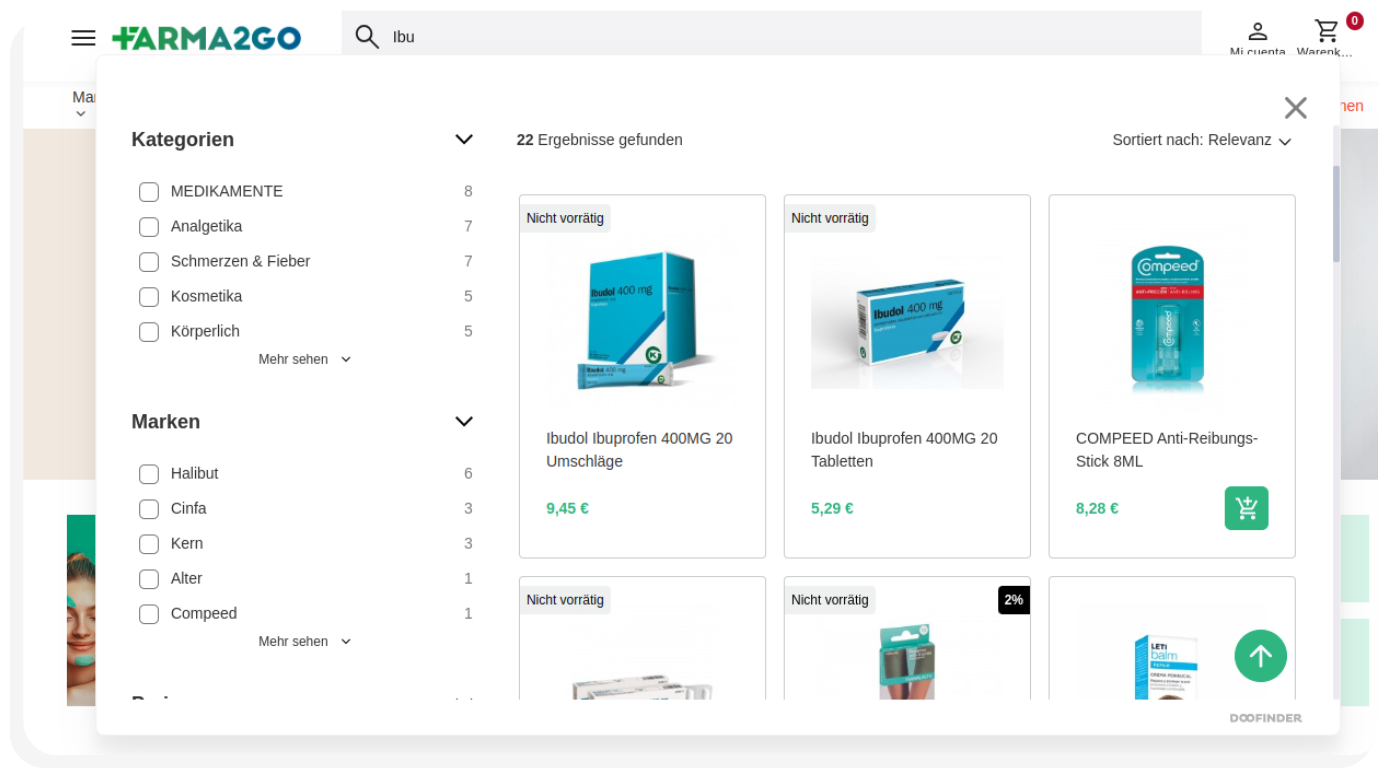Screen dimensions: 1378x770
Task: Open the Mi cuenta account icon
Action: [x=1257, y=33]
